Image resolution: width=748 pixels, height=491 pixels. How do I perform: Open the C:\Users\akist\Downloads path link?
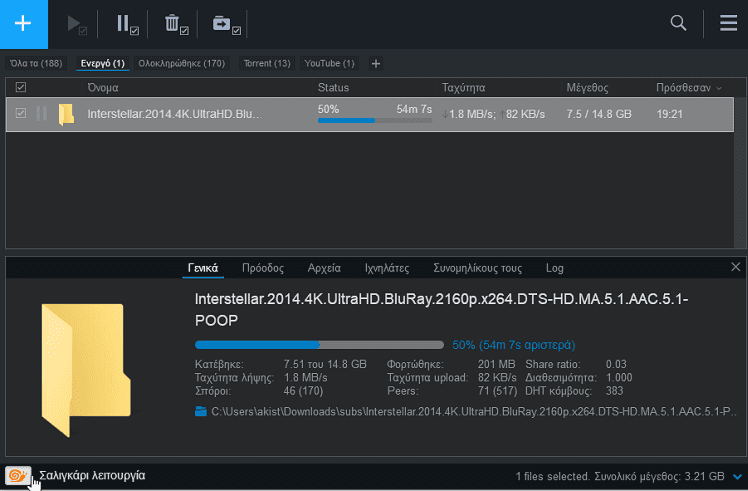pyautogui.click(x=474, y=411)
